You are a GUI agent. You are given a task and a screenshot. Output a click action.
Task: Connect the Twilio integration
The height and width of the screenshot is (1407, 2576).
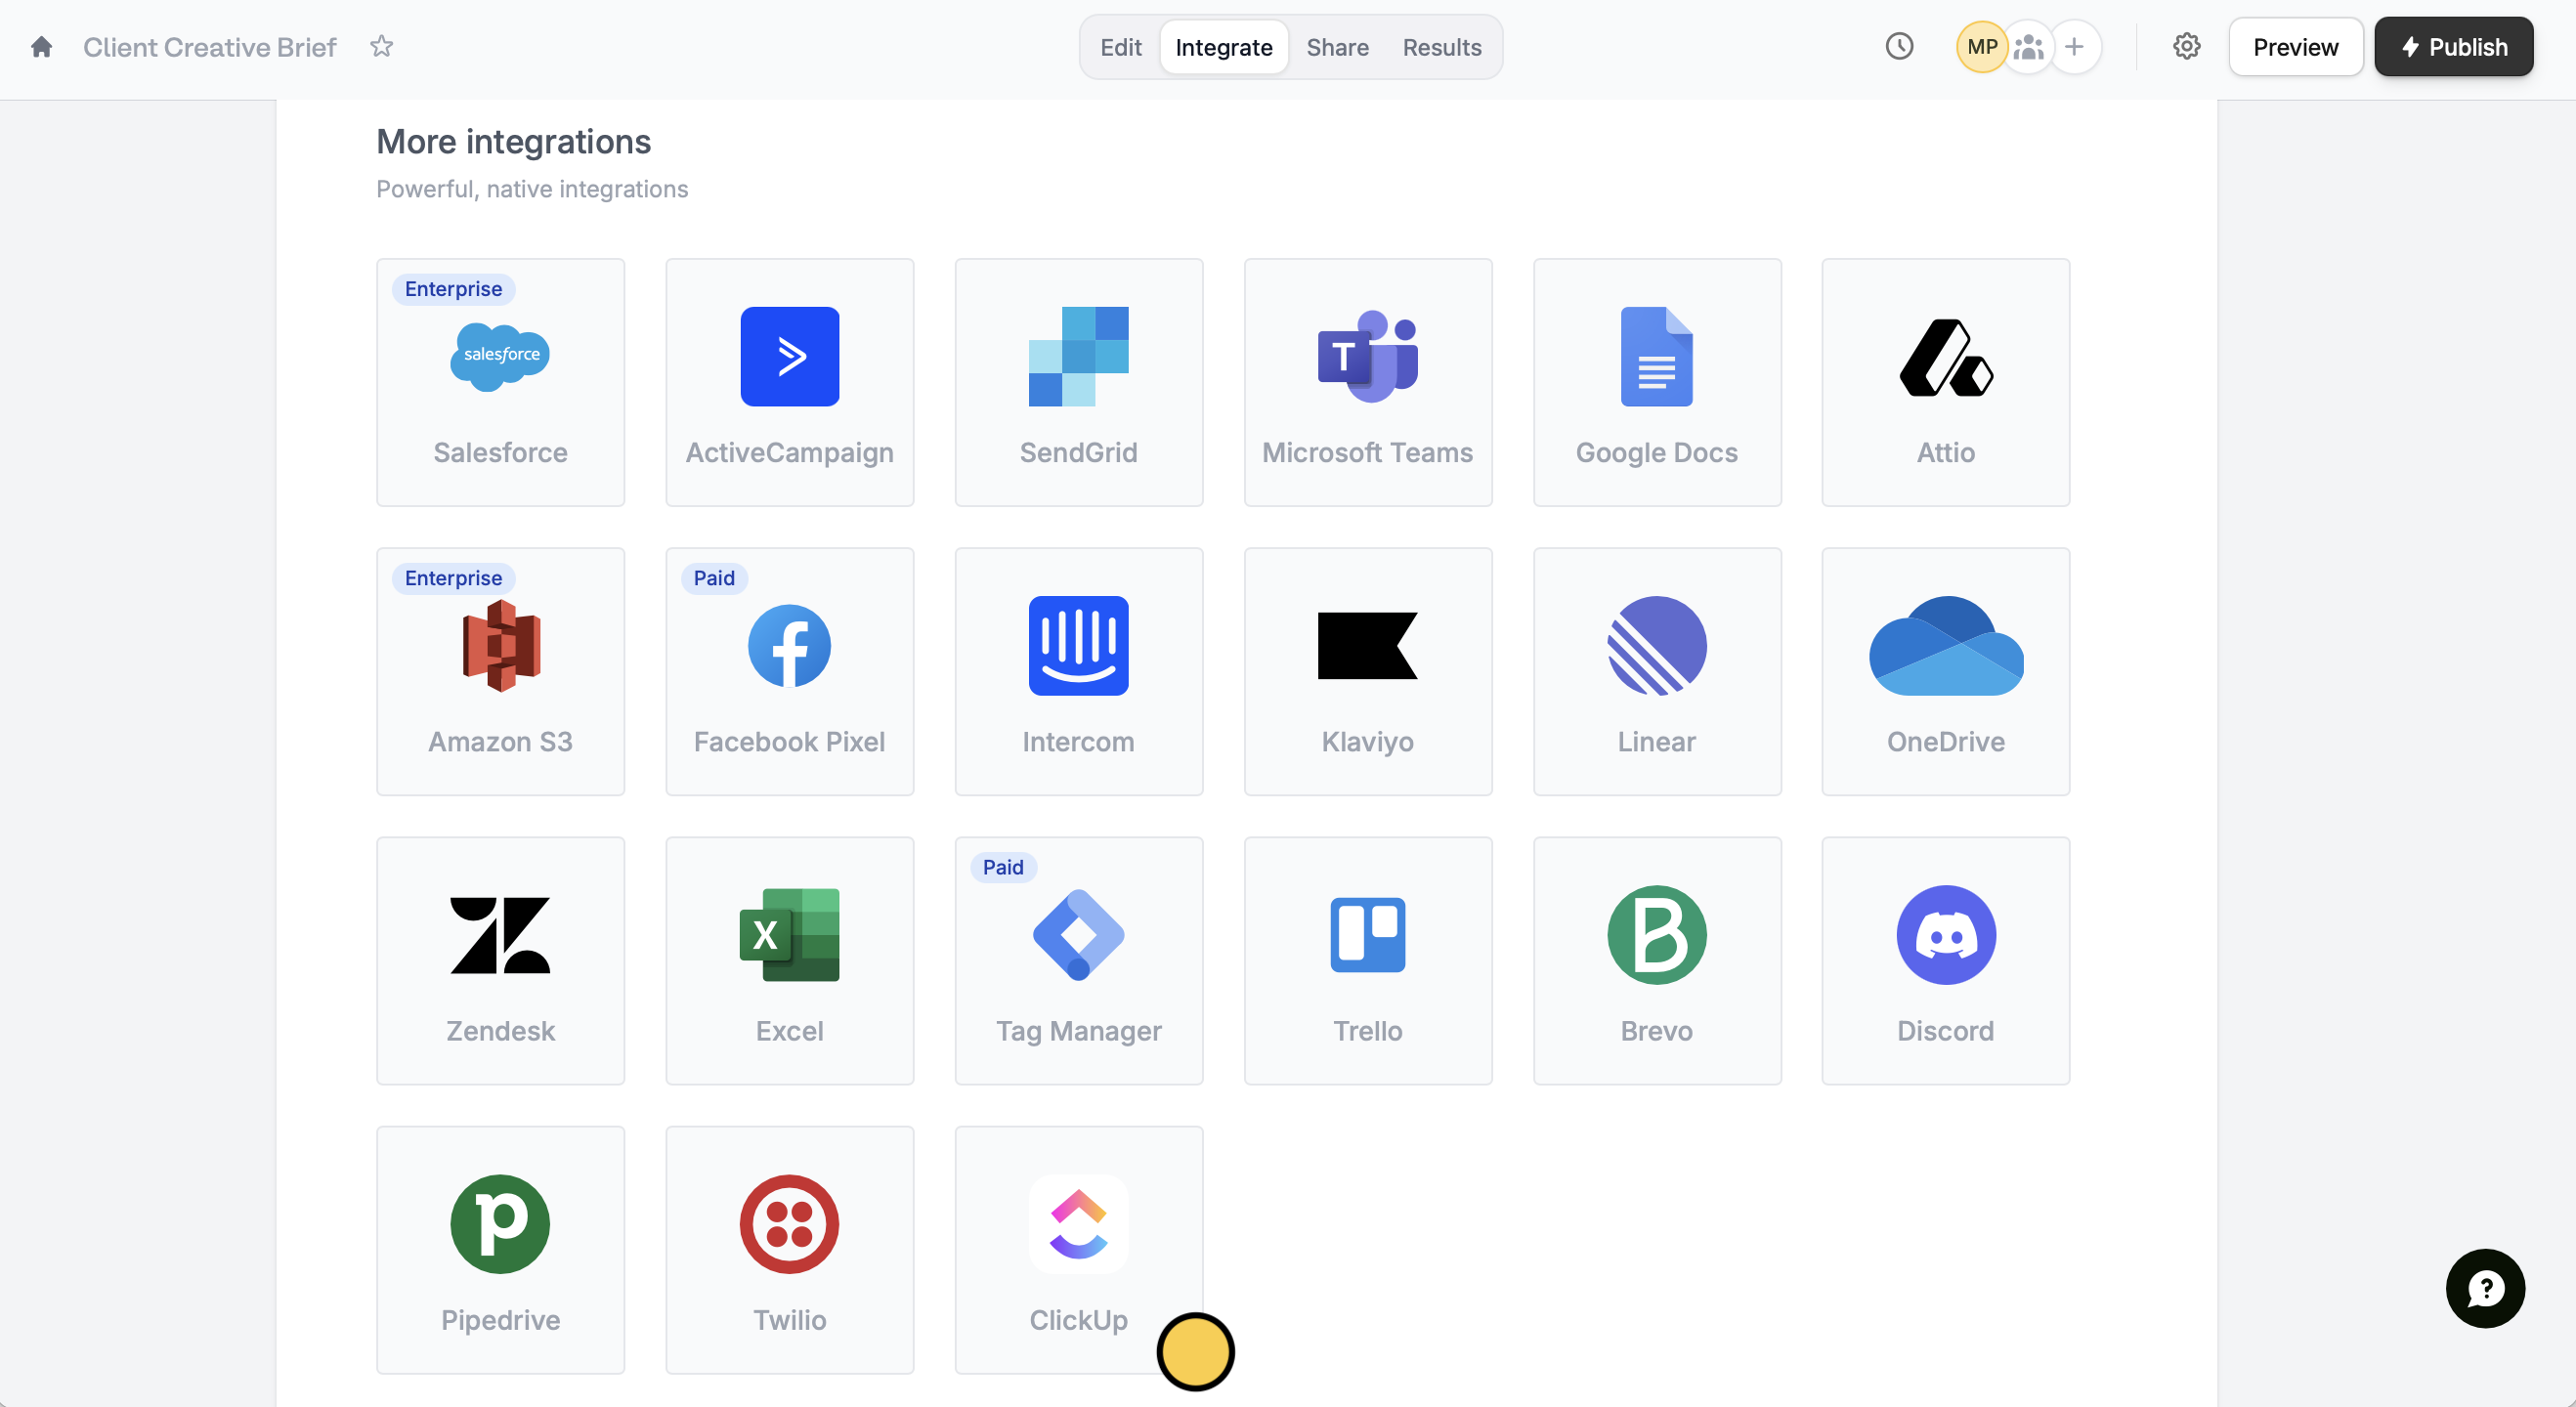789,1249
